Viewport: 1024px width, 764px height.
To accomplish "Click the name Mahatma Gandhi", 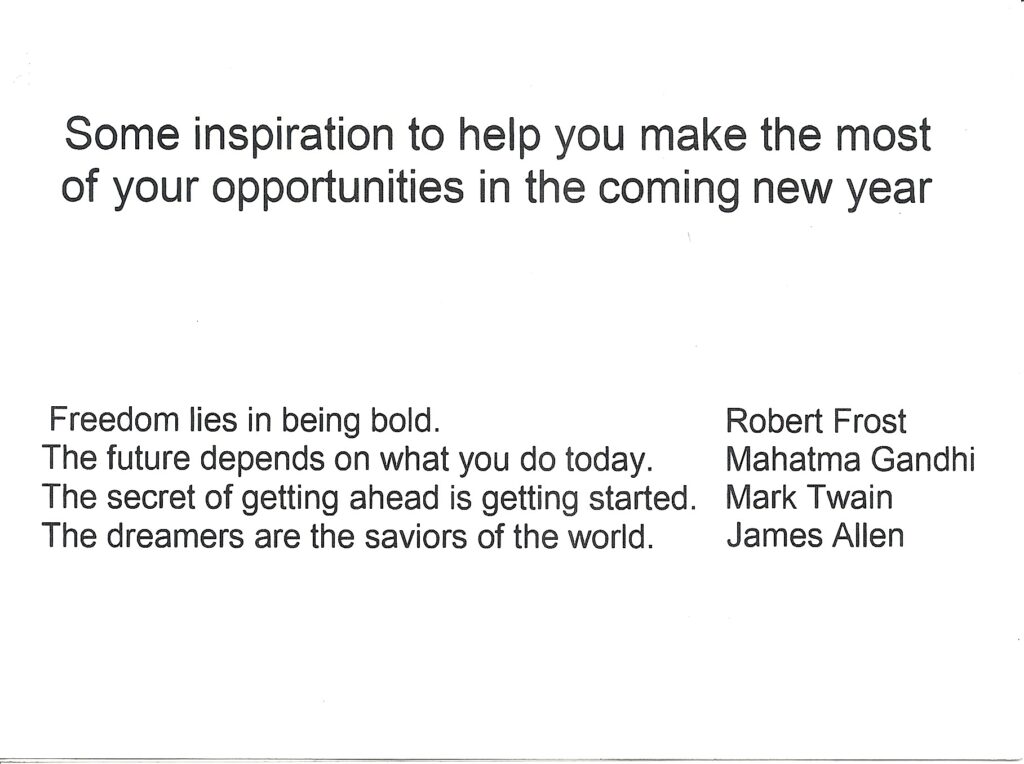I will point(850,460).
